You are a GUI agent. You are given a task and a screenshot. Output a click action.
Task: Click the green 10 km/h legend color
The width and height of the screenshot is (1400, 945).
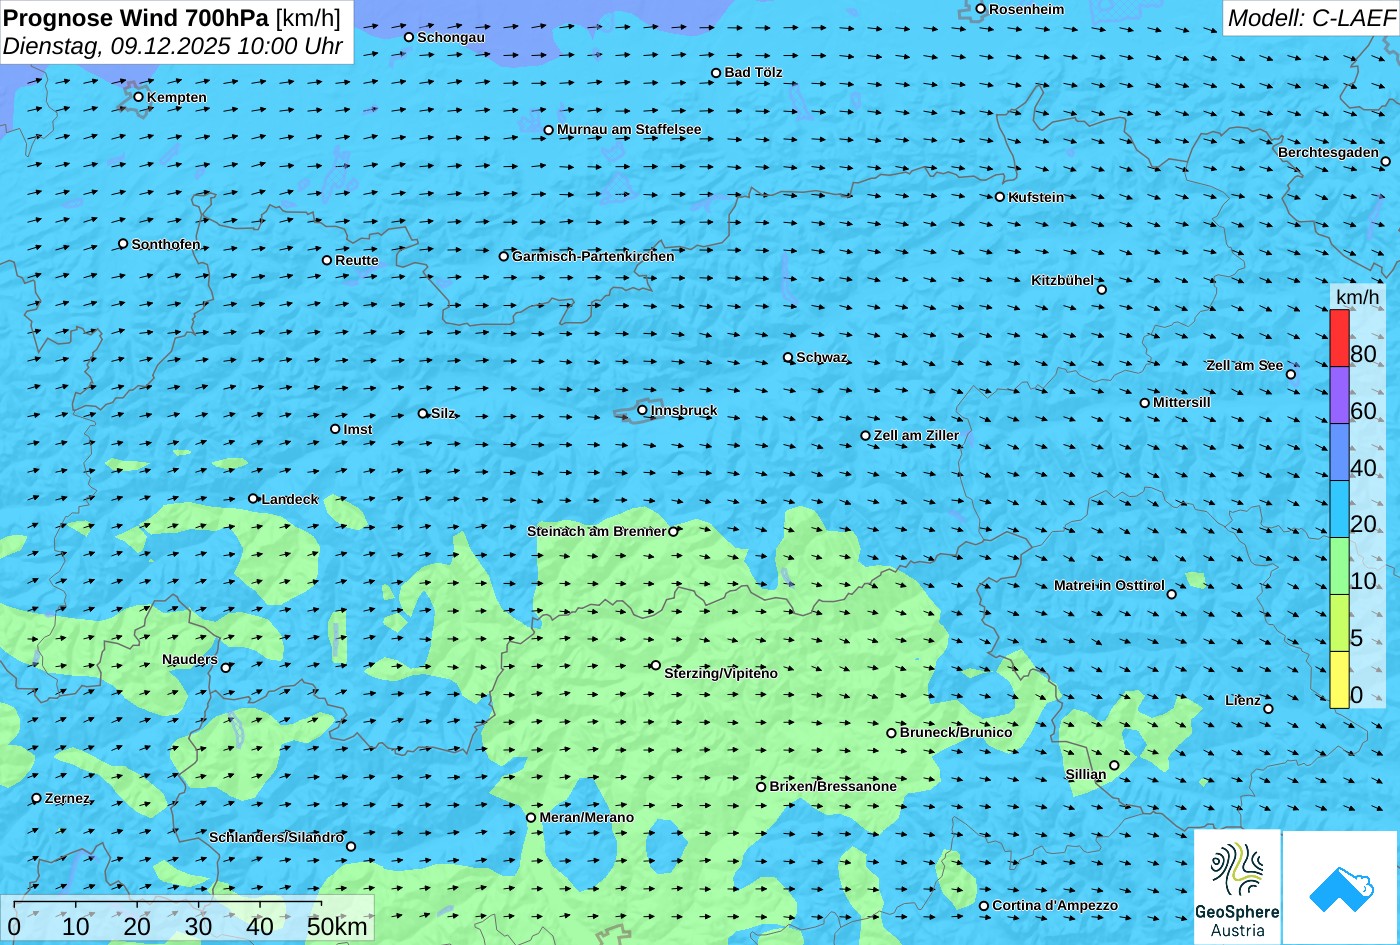(1339, 566)
